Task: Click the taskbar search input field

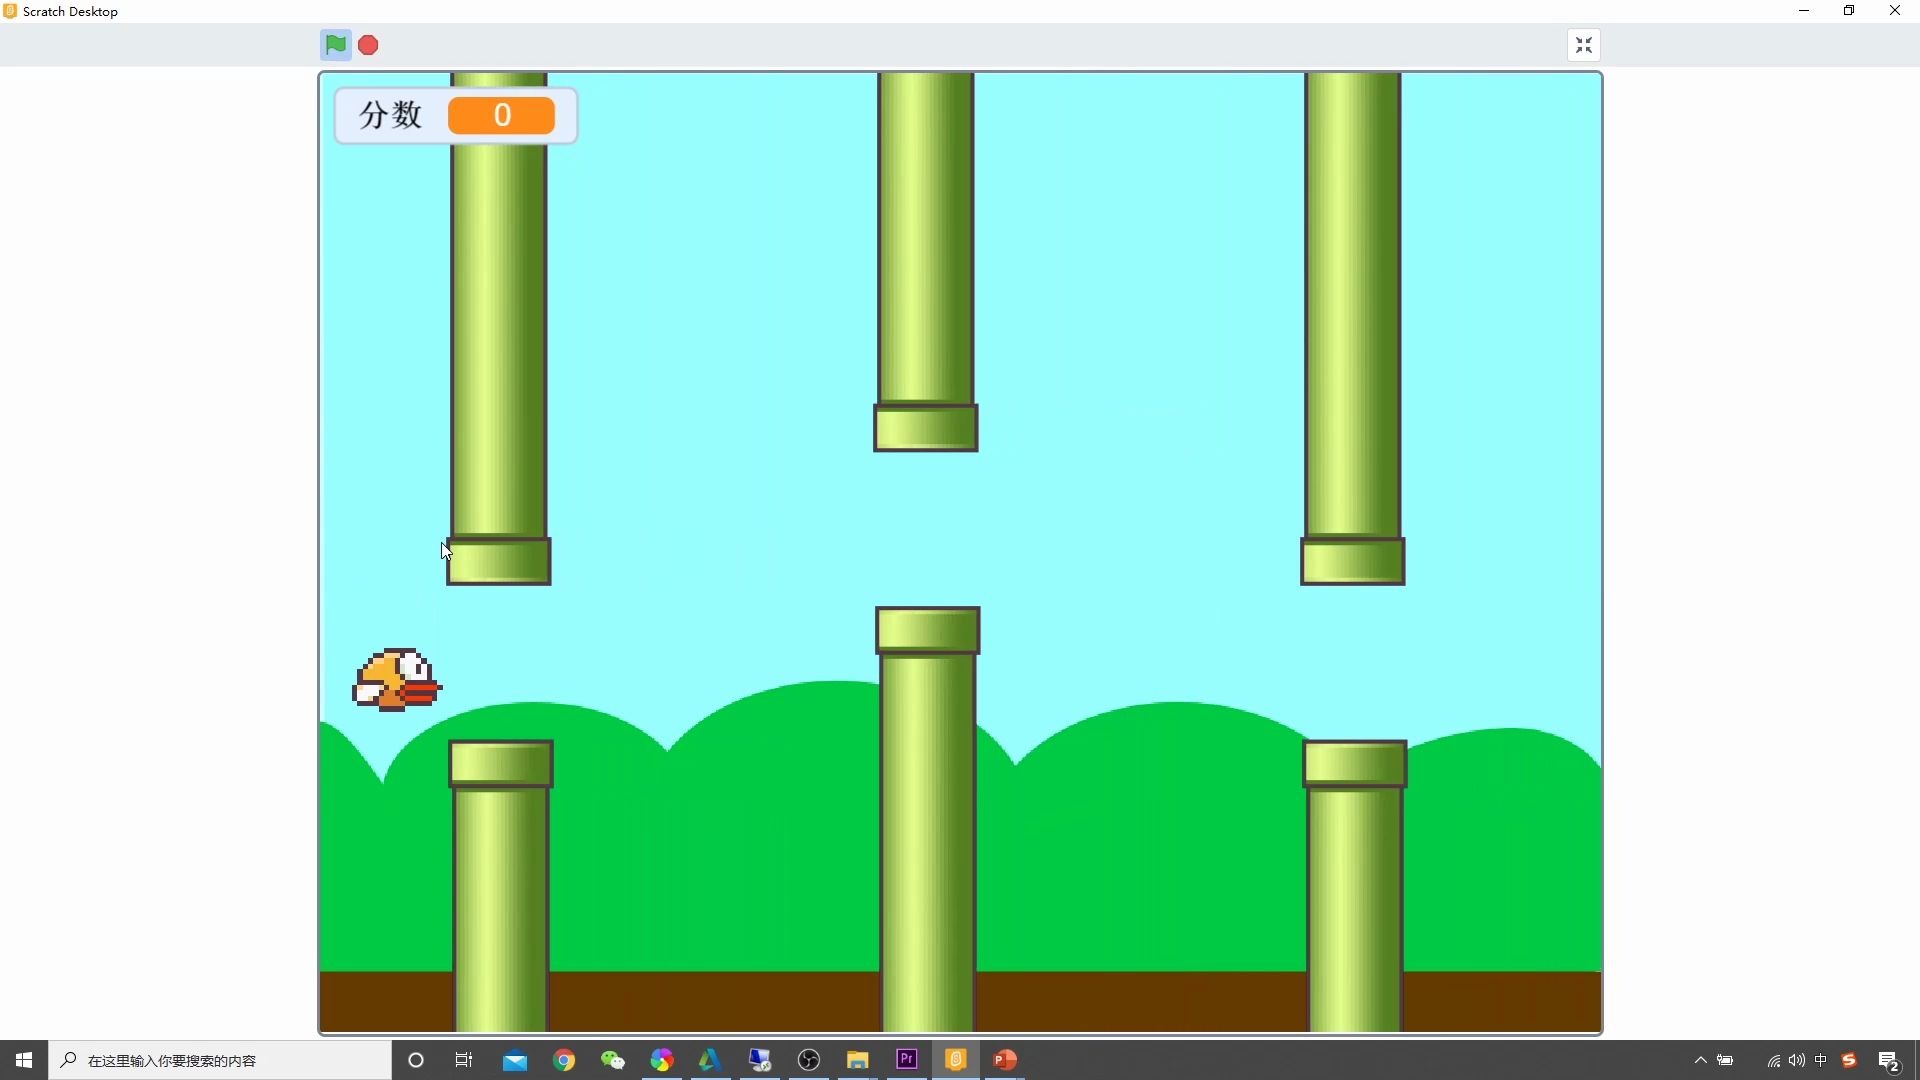Action: click(x=220, y=1060)
